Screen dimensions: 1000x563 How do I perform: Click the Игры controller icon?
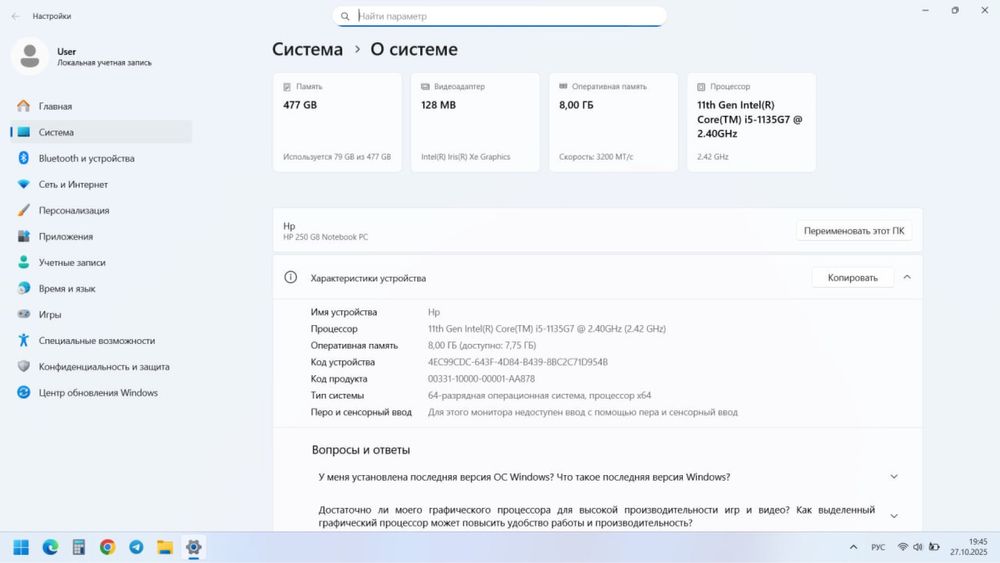[x=24, y=314]
